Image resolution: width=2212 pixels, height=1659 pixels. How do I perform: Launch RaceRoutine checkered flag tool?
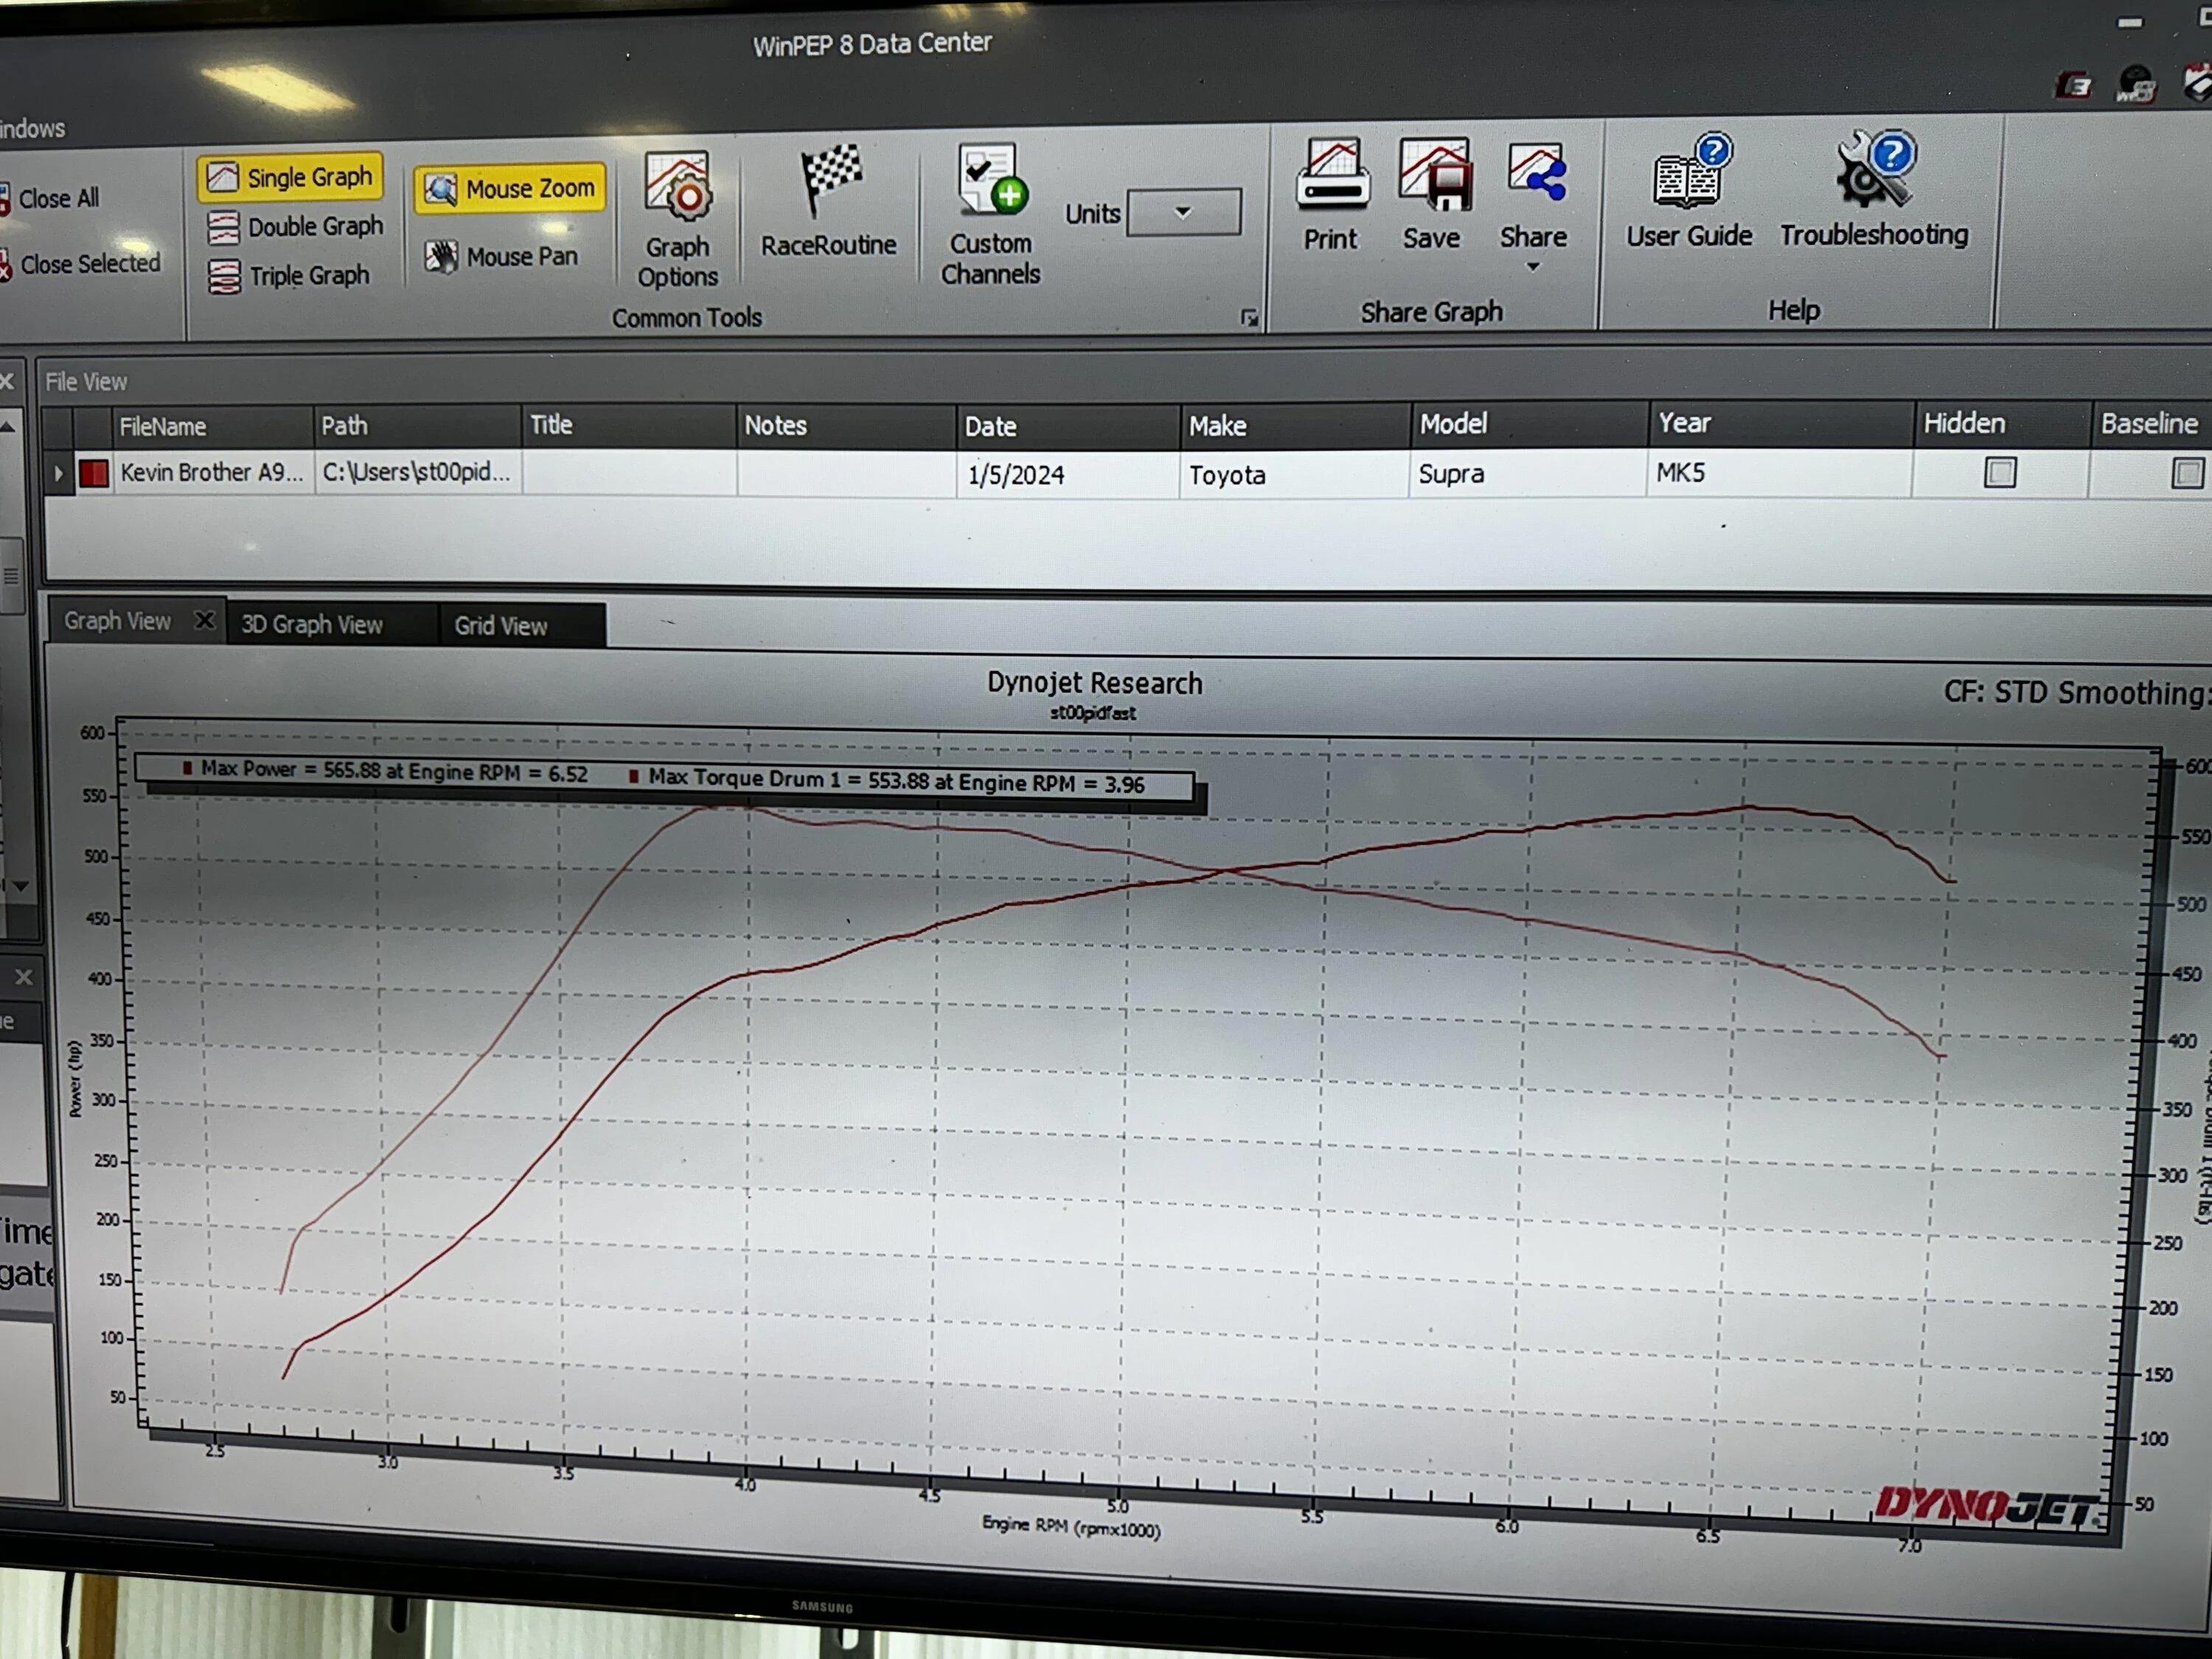tap(828, 202)
